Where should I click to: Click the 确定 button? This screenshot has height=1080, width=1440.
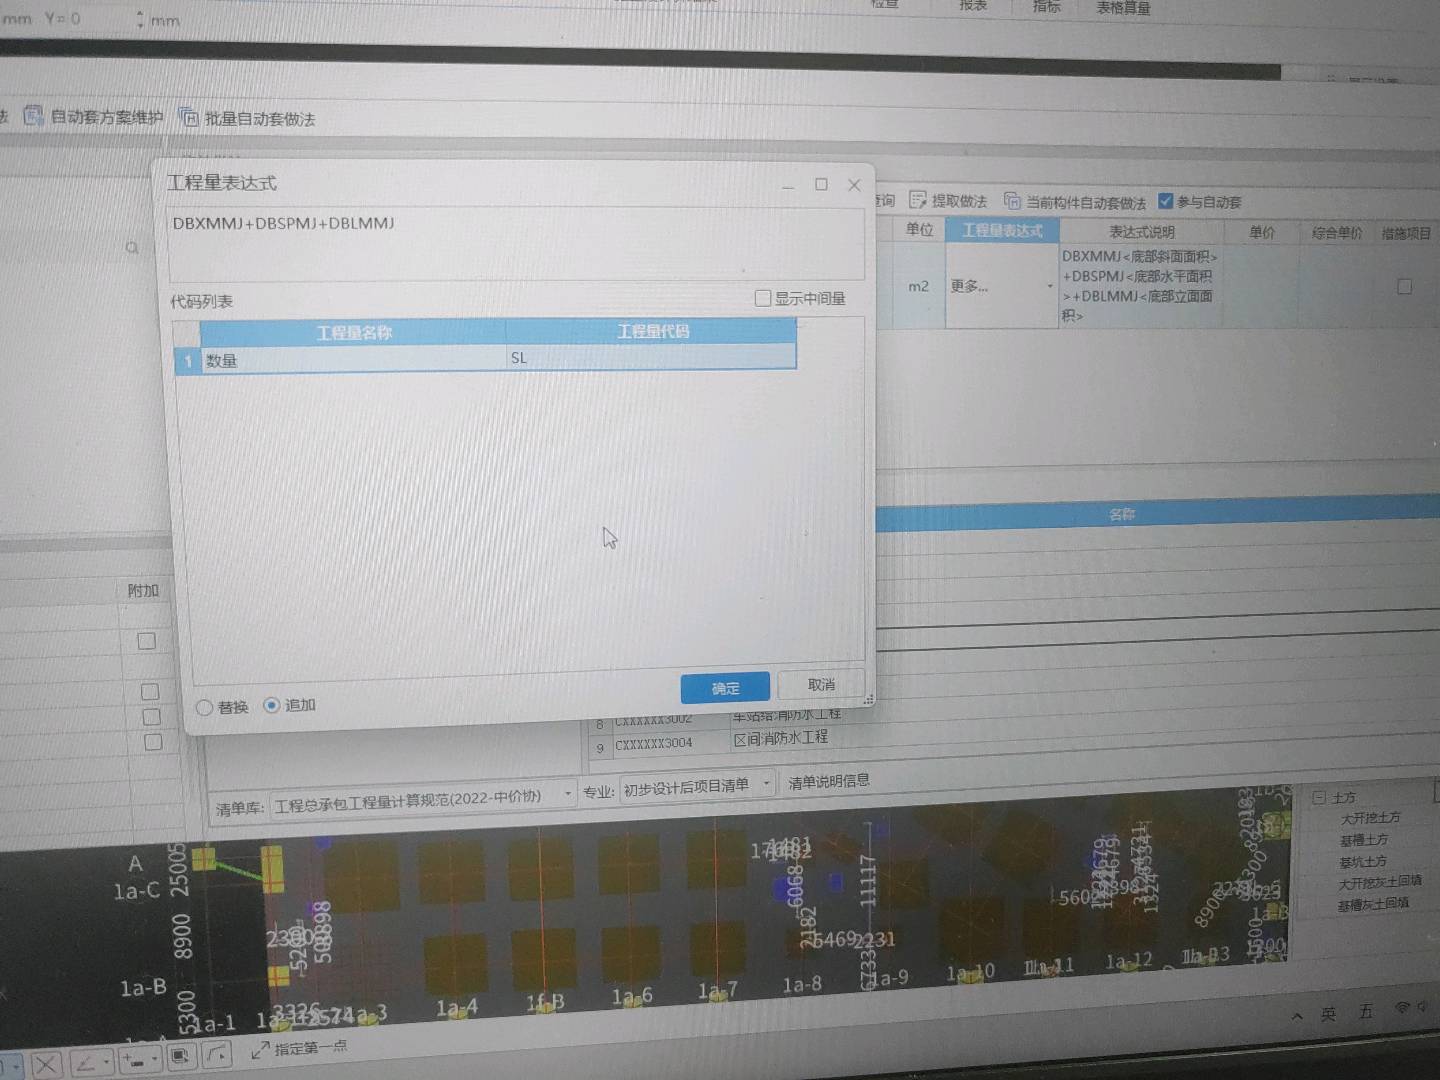click(x=725, y=688)
